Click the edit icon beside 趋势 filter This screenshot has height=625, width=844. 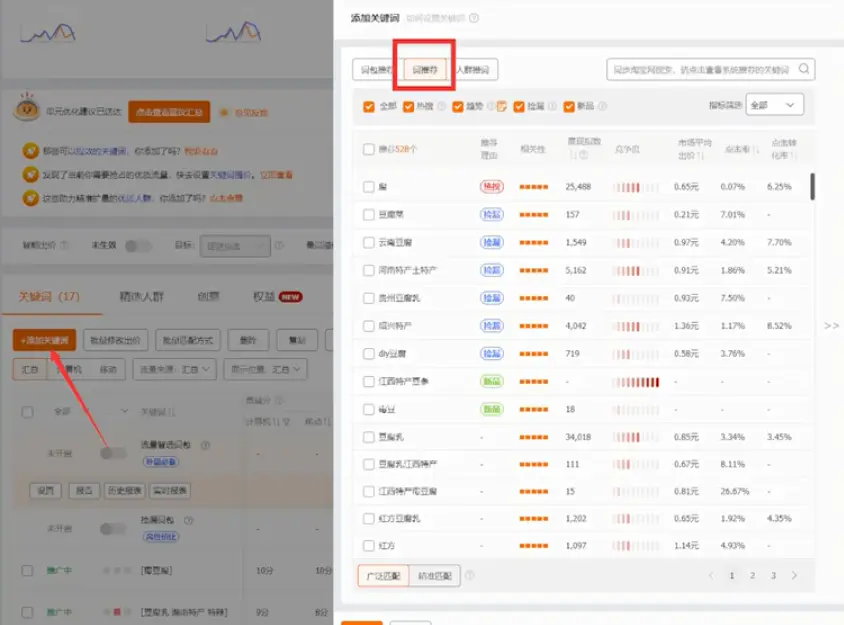point(503,105)
